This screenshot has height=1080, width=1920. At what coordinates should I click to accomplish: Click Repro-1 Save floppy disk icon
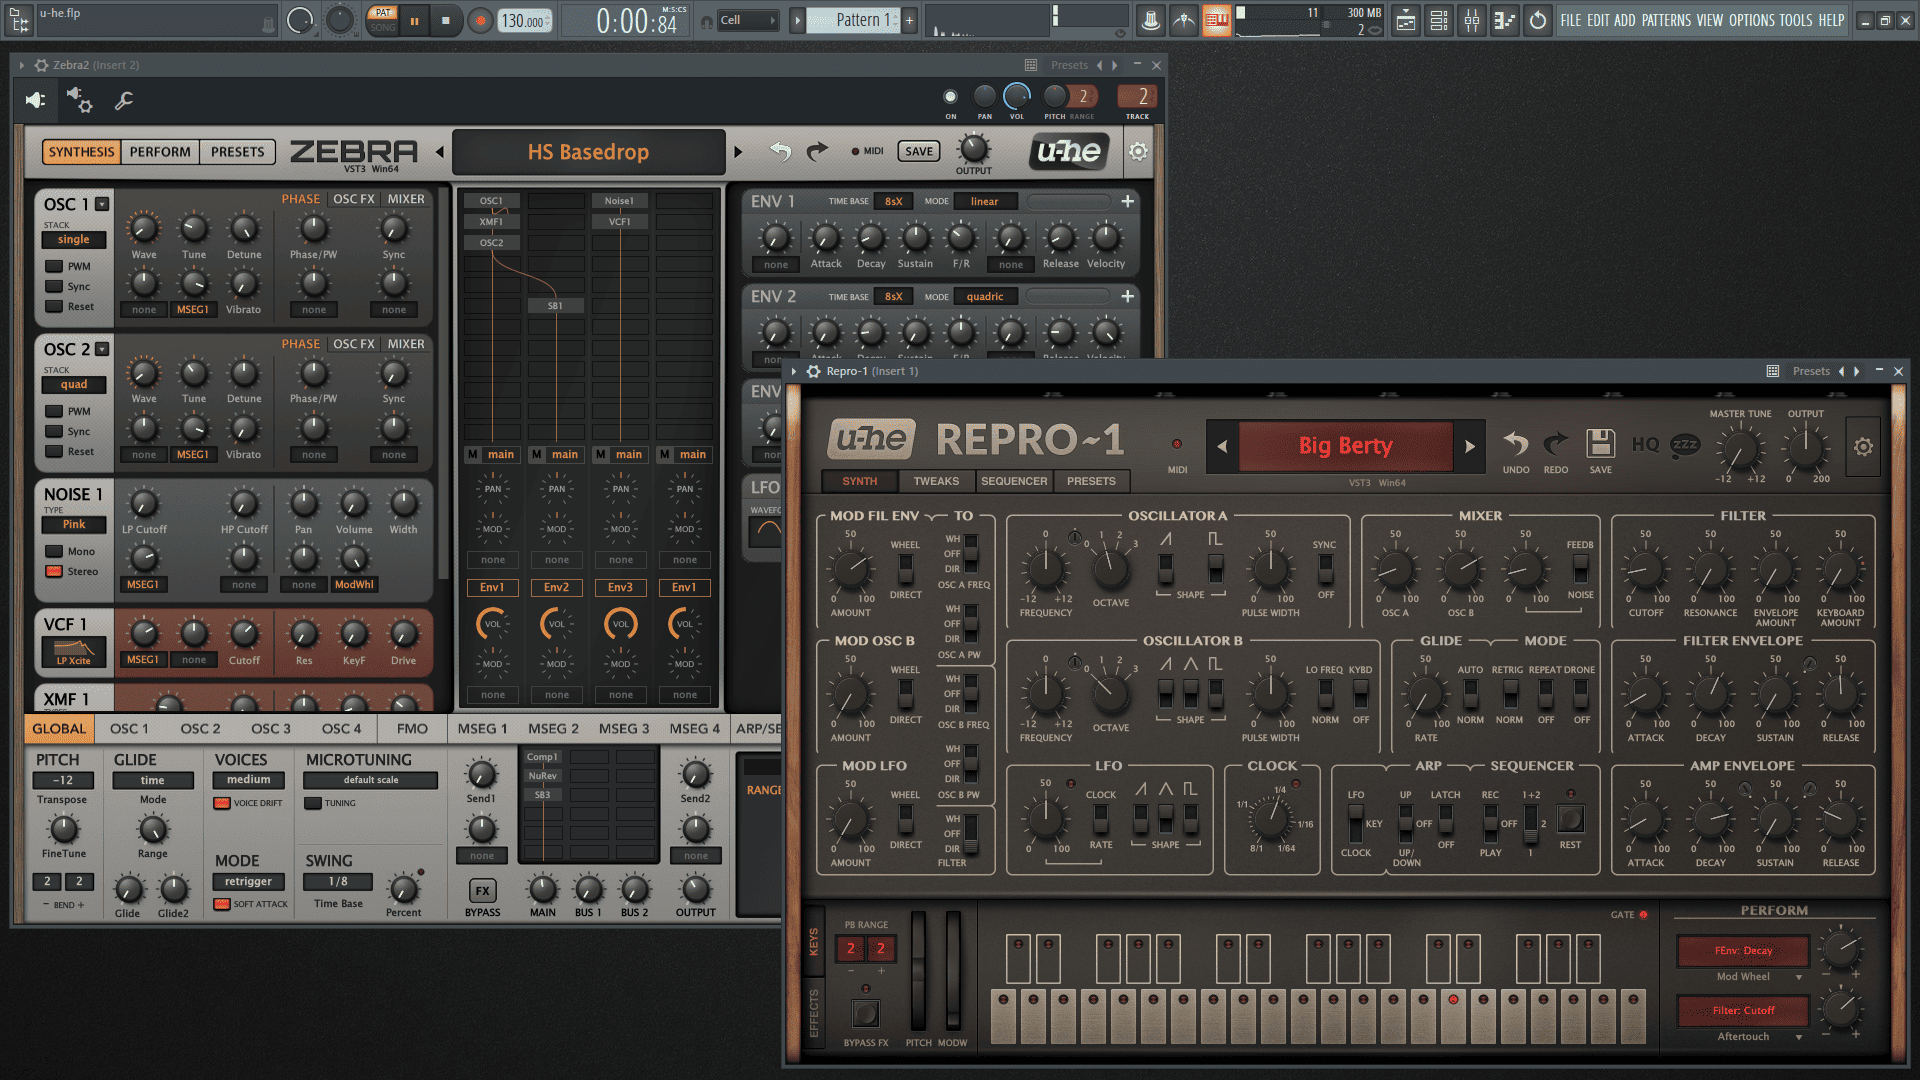pos(1600,444)
